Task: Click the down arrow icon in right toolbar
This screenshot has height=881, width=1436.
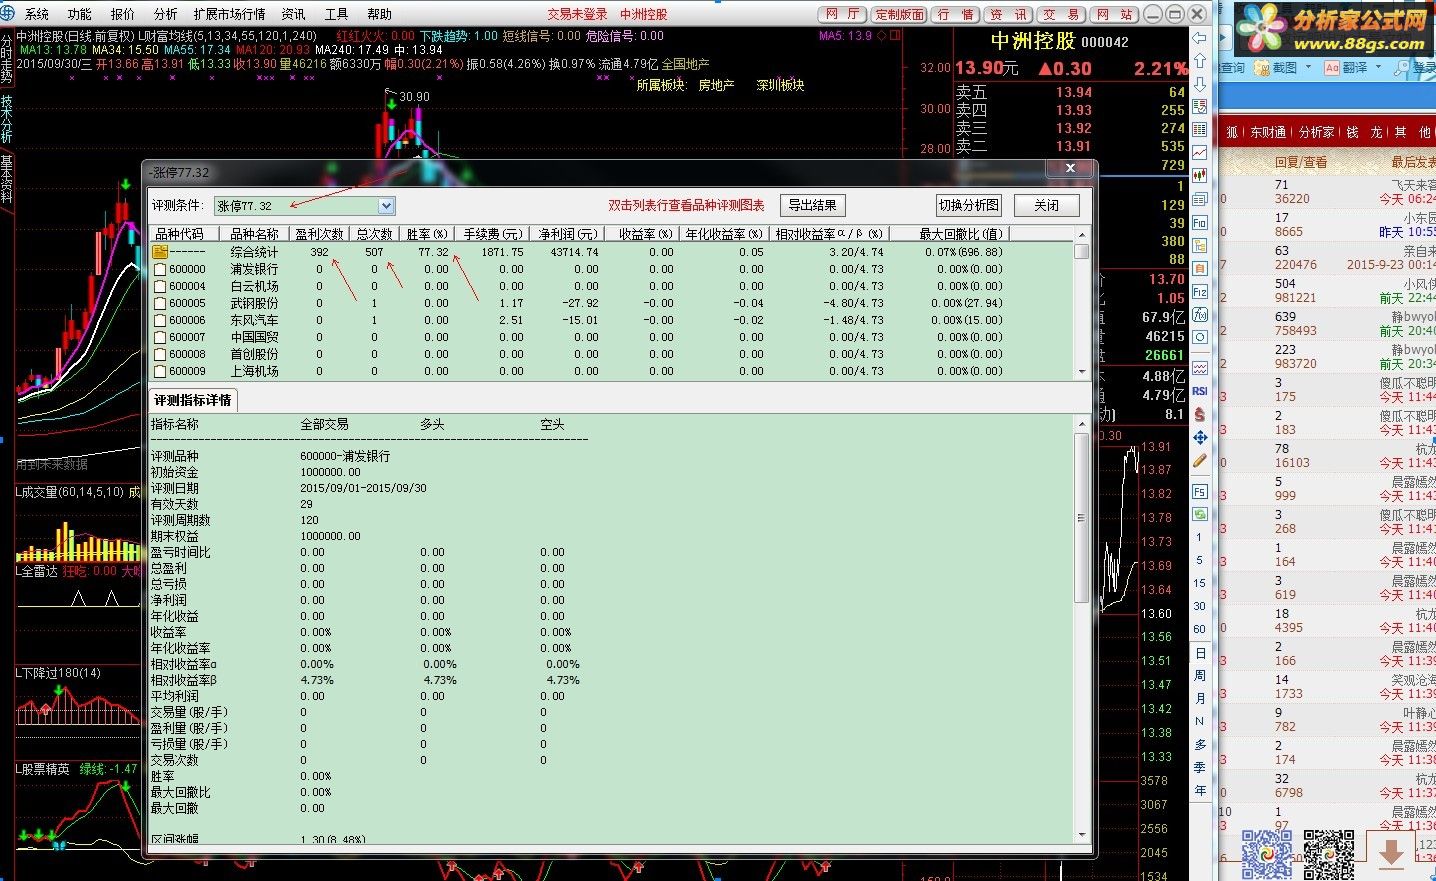Action: (1199, 83)
